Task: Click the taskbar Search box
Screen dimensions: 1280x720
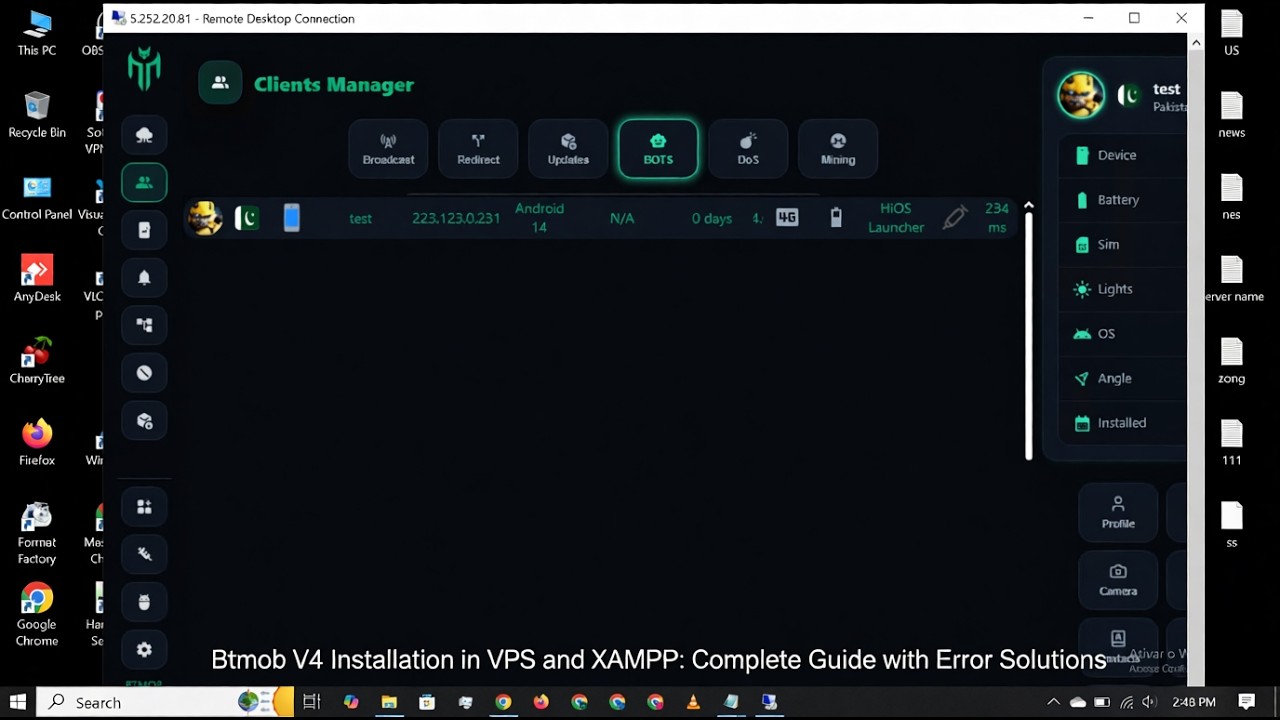Action: coord(165,702)
